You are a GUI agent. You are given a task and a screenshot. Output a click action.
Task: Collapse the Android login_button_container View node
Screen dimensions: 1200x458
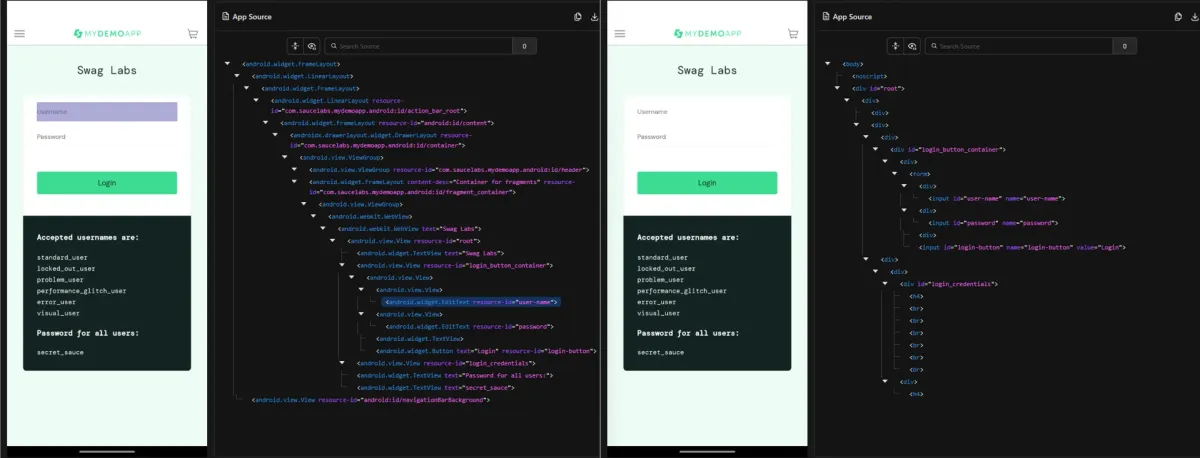coord(343,265)
